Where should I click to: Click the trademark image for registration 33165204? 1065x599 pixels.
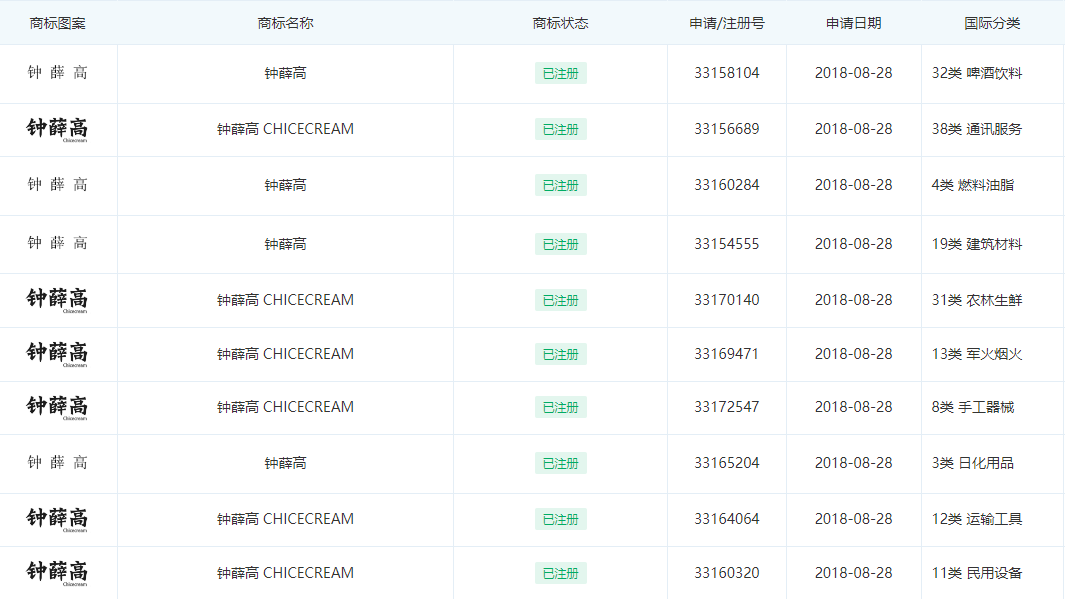click(x=57, y=463)
